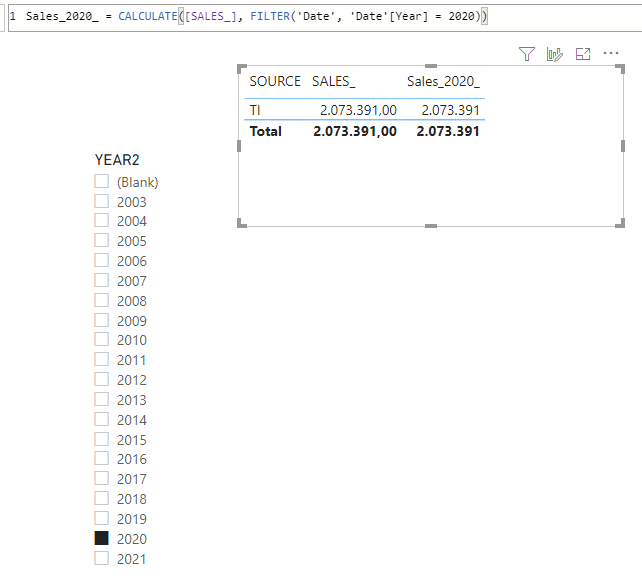
Task: Check 2011 in the slicer
Action: click(102, 359)
